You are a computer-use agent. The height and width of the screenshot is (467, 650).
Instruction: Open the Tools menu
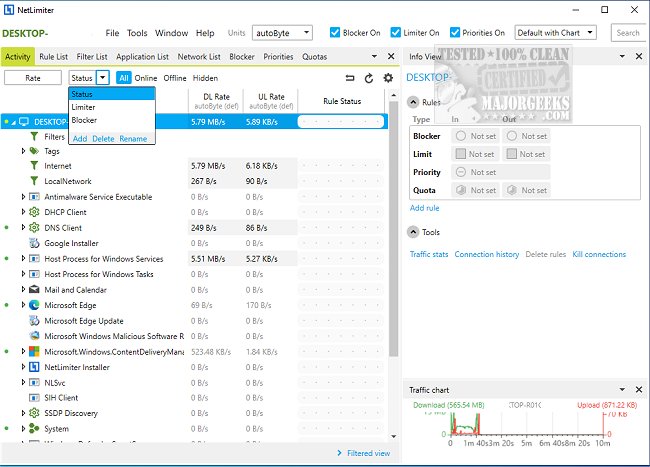[x=137, y=33]
